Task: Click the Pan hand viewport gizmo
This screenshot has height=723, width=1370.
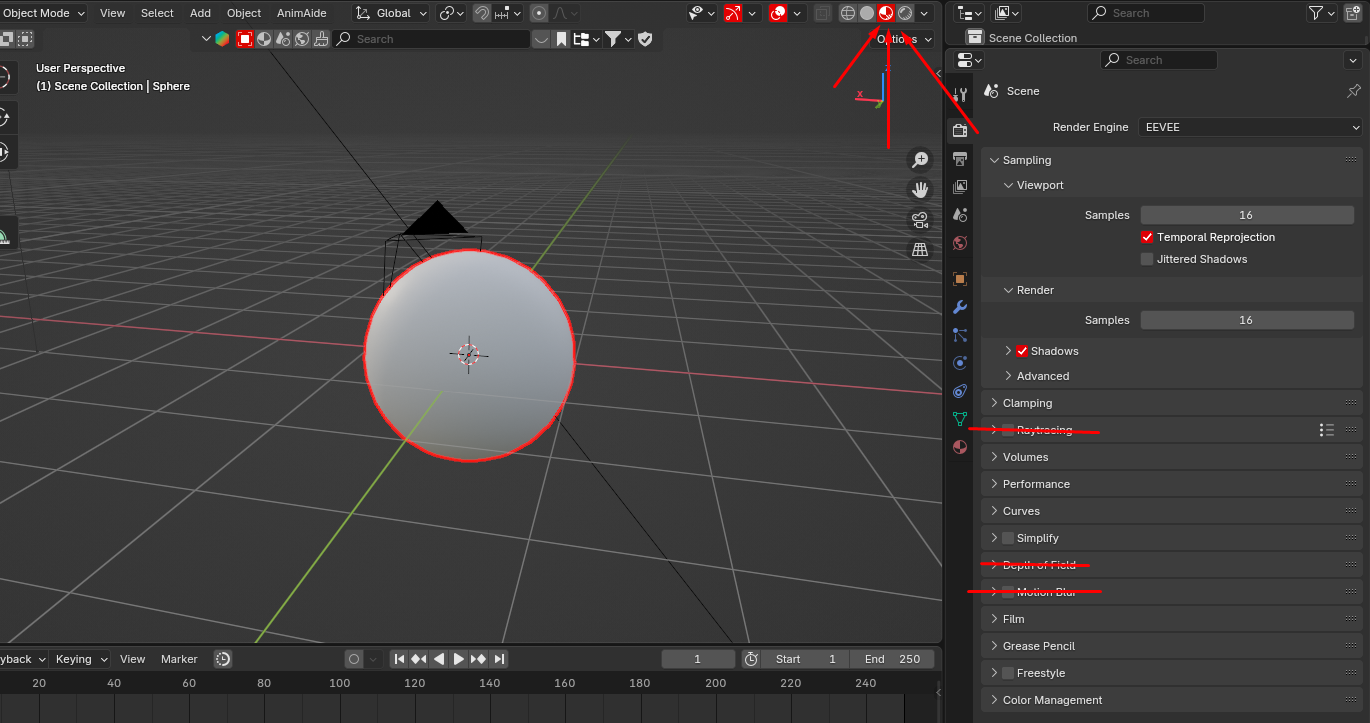Action: pos(919,189)
